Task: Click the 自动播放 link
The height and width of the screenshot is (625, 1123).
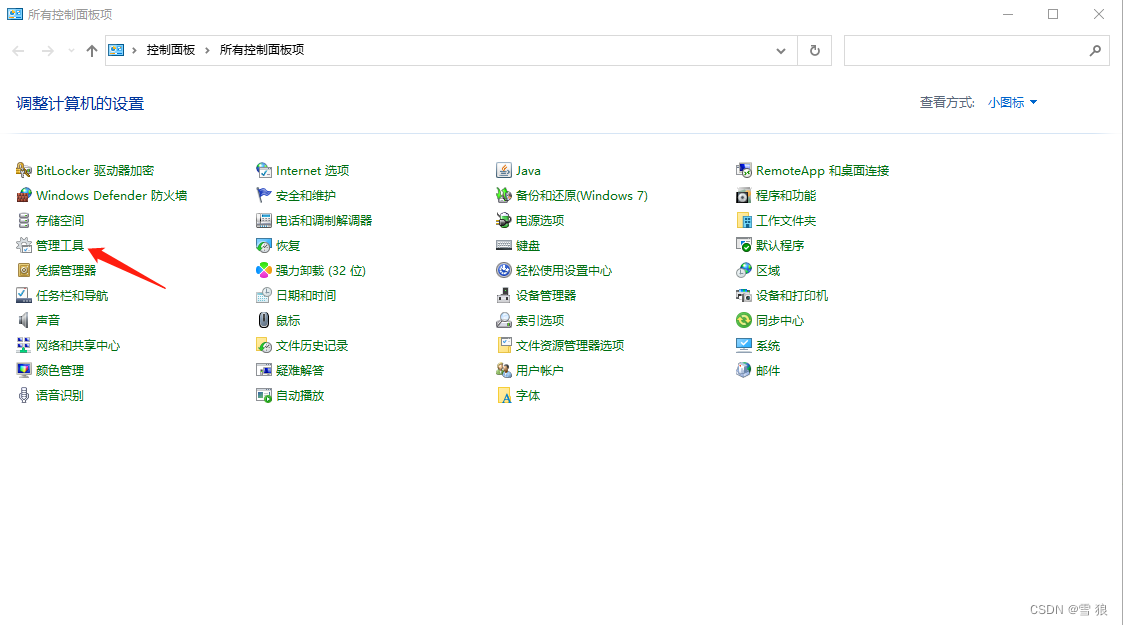Action: click(x=300, y=395)
